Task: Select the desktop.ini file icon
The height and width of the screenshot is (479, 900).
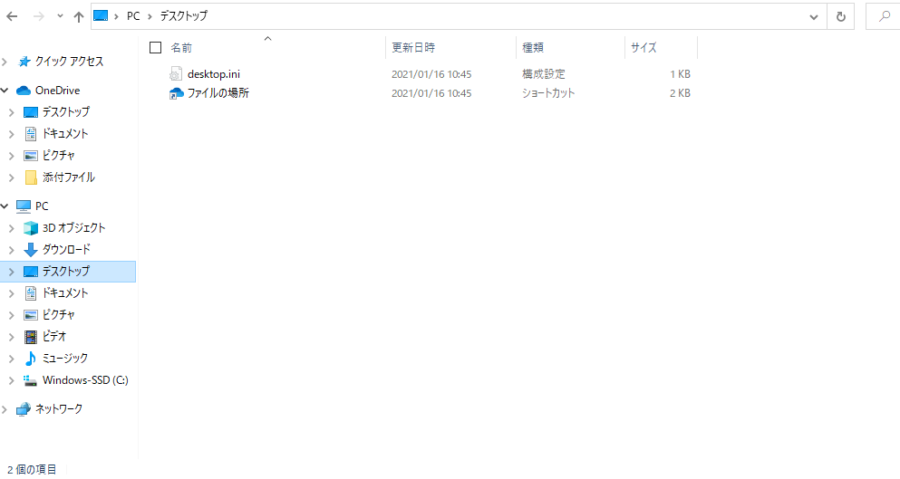Action: tap(176, 74)
